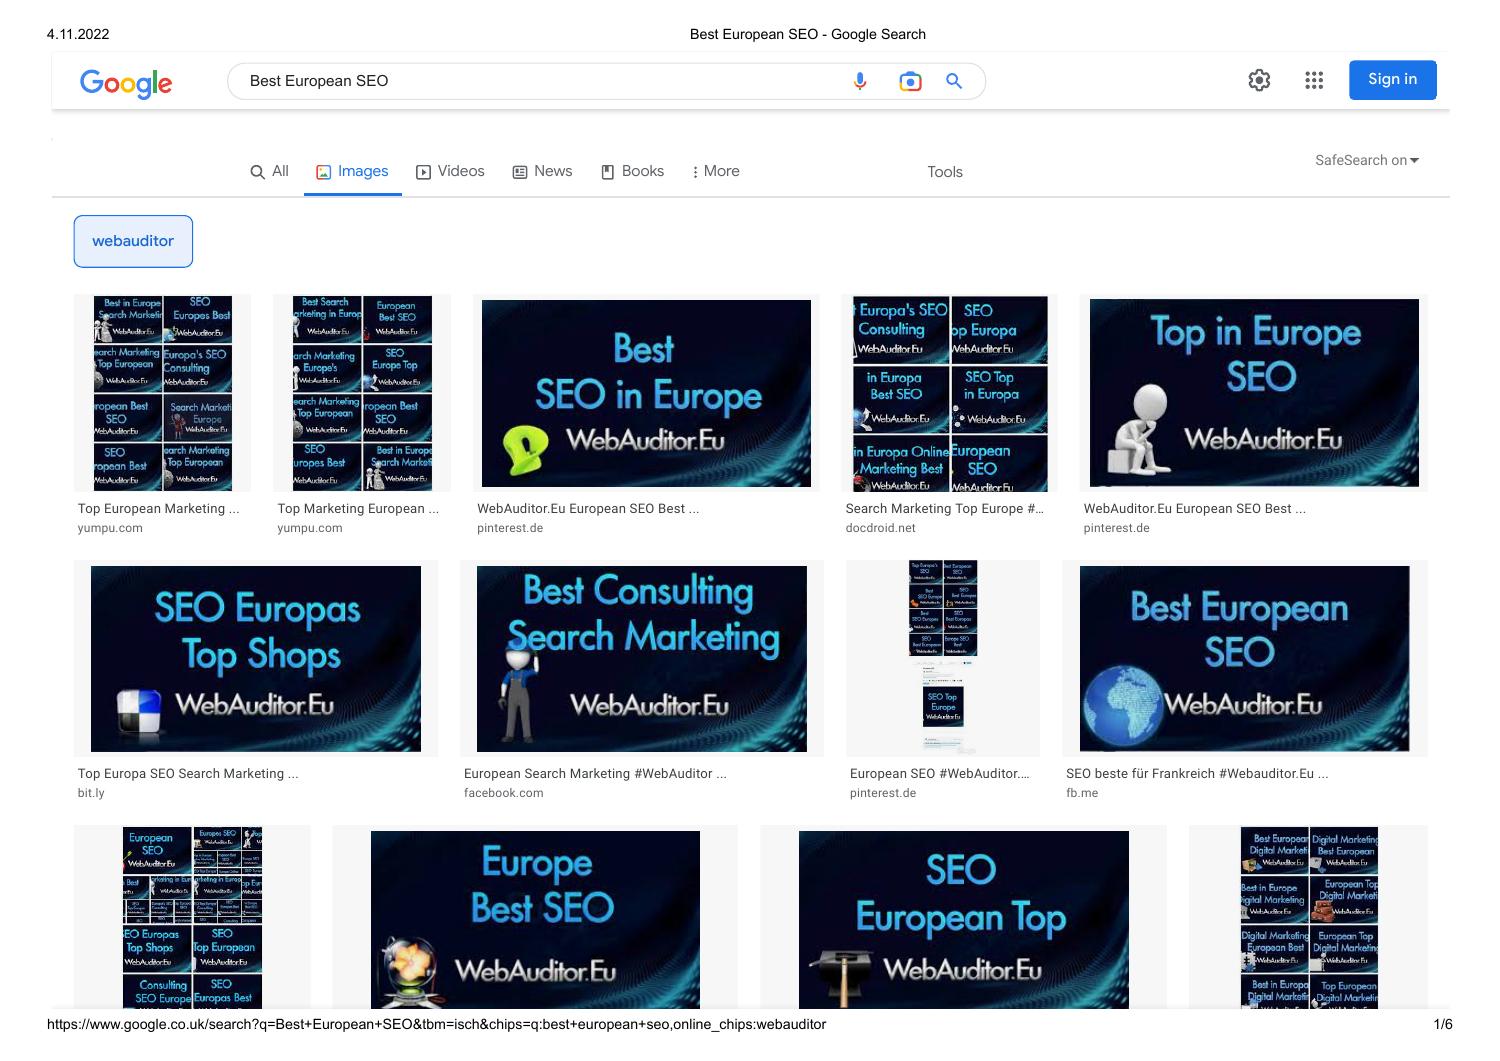Expand the Tools options
The width and height of the screenshot is (1500, 1061).
(x=944, y=172)
